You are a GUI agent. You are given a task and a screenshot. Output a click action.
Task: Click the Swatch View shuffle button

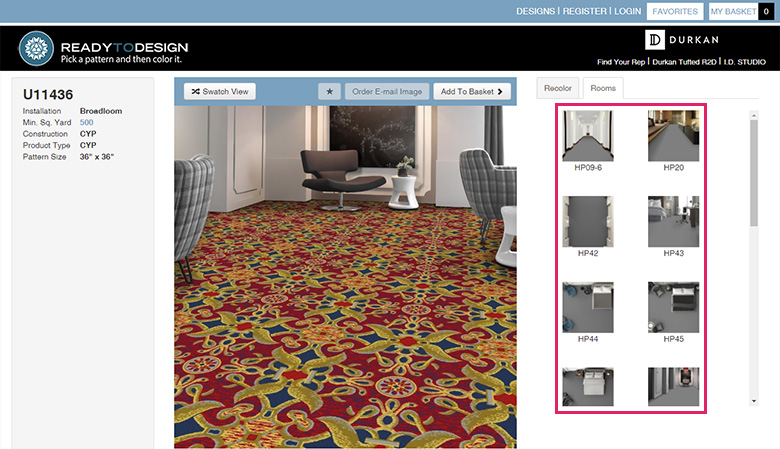click(x=219, y=91)
